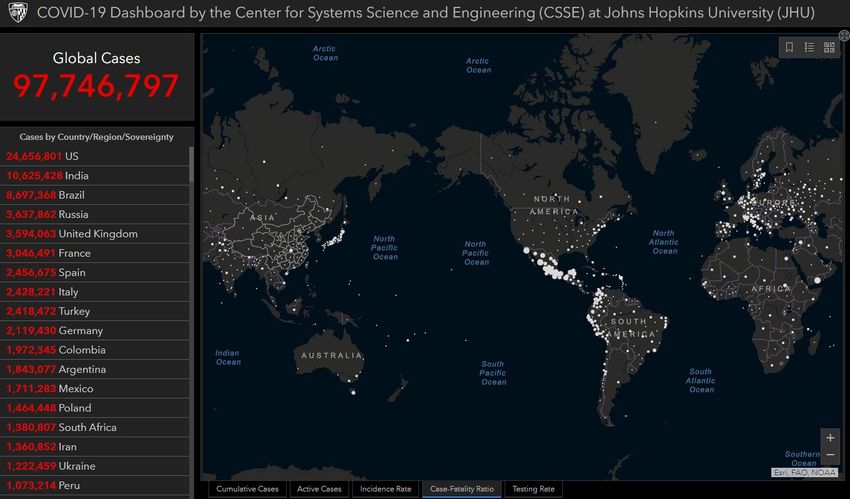Switch to Incidence Rate tab

(385, 489)
